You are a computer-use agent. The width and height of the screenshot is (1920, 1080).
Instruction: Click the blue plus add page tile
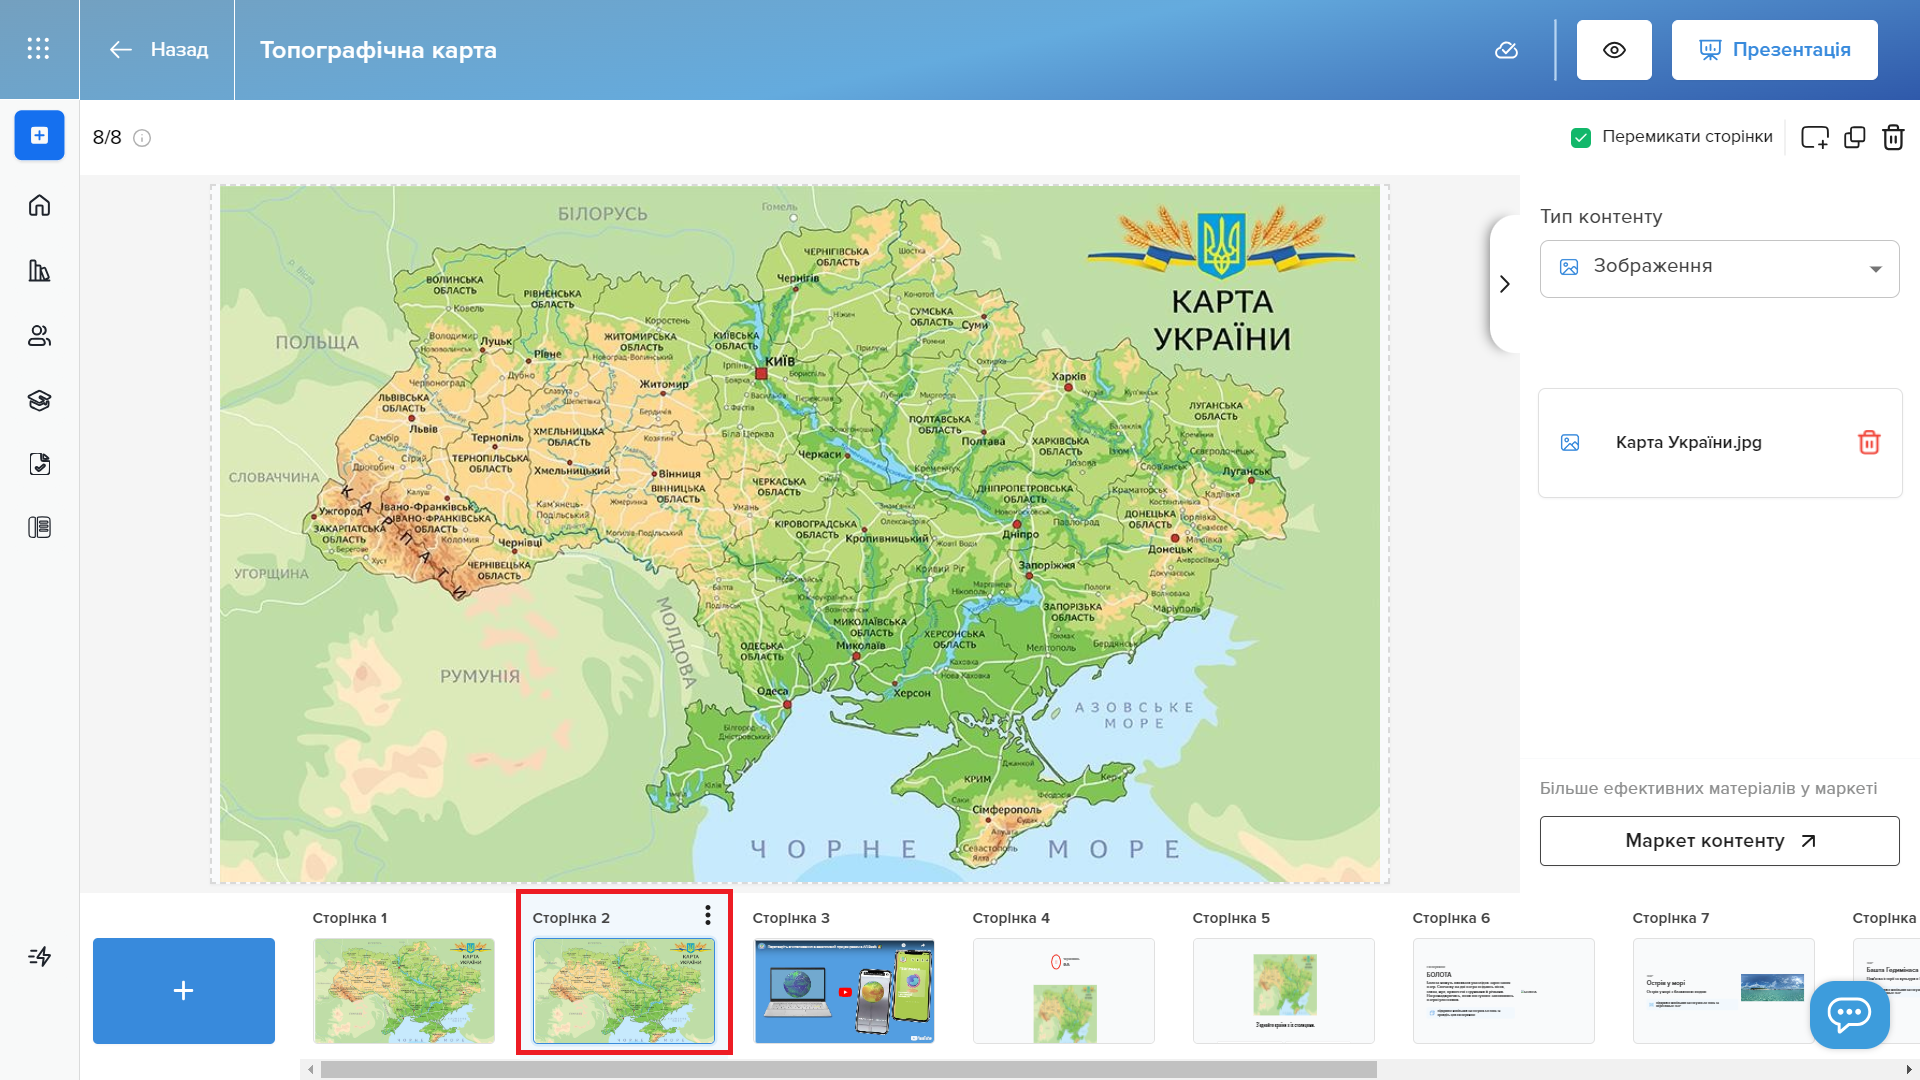pos(184,991)
